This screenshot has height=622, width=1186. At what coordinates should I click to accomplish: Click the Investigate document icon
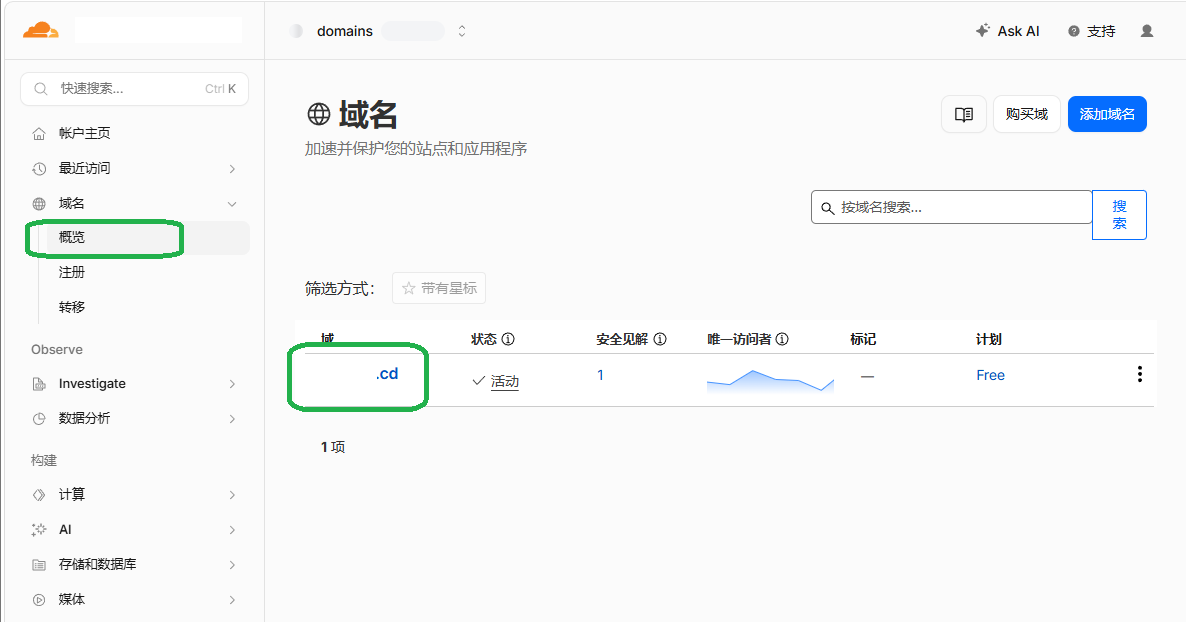tap(39, 384)
